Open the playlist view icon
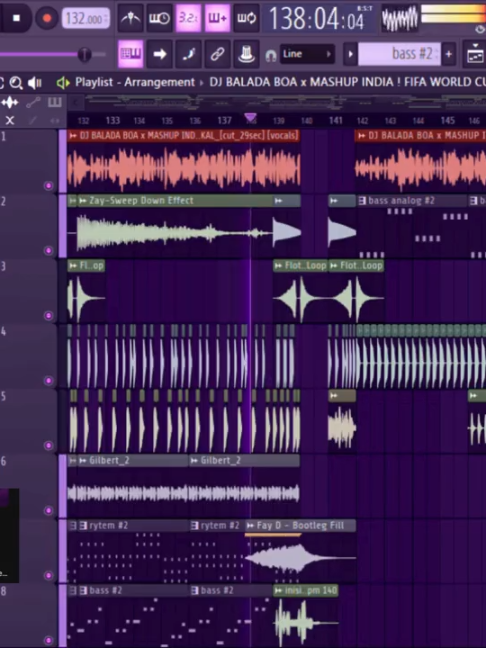486x648 pixels. coord(131,54)
